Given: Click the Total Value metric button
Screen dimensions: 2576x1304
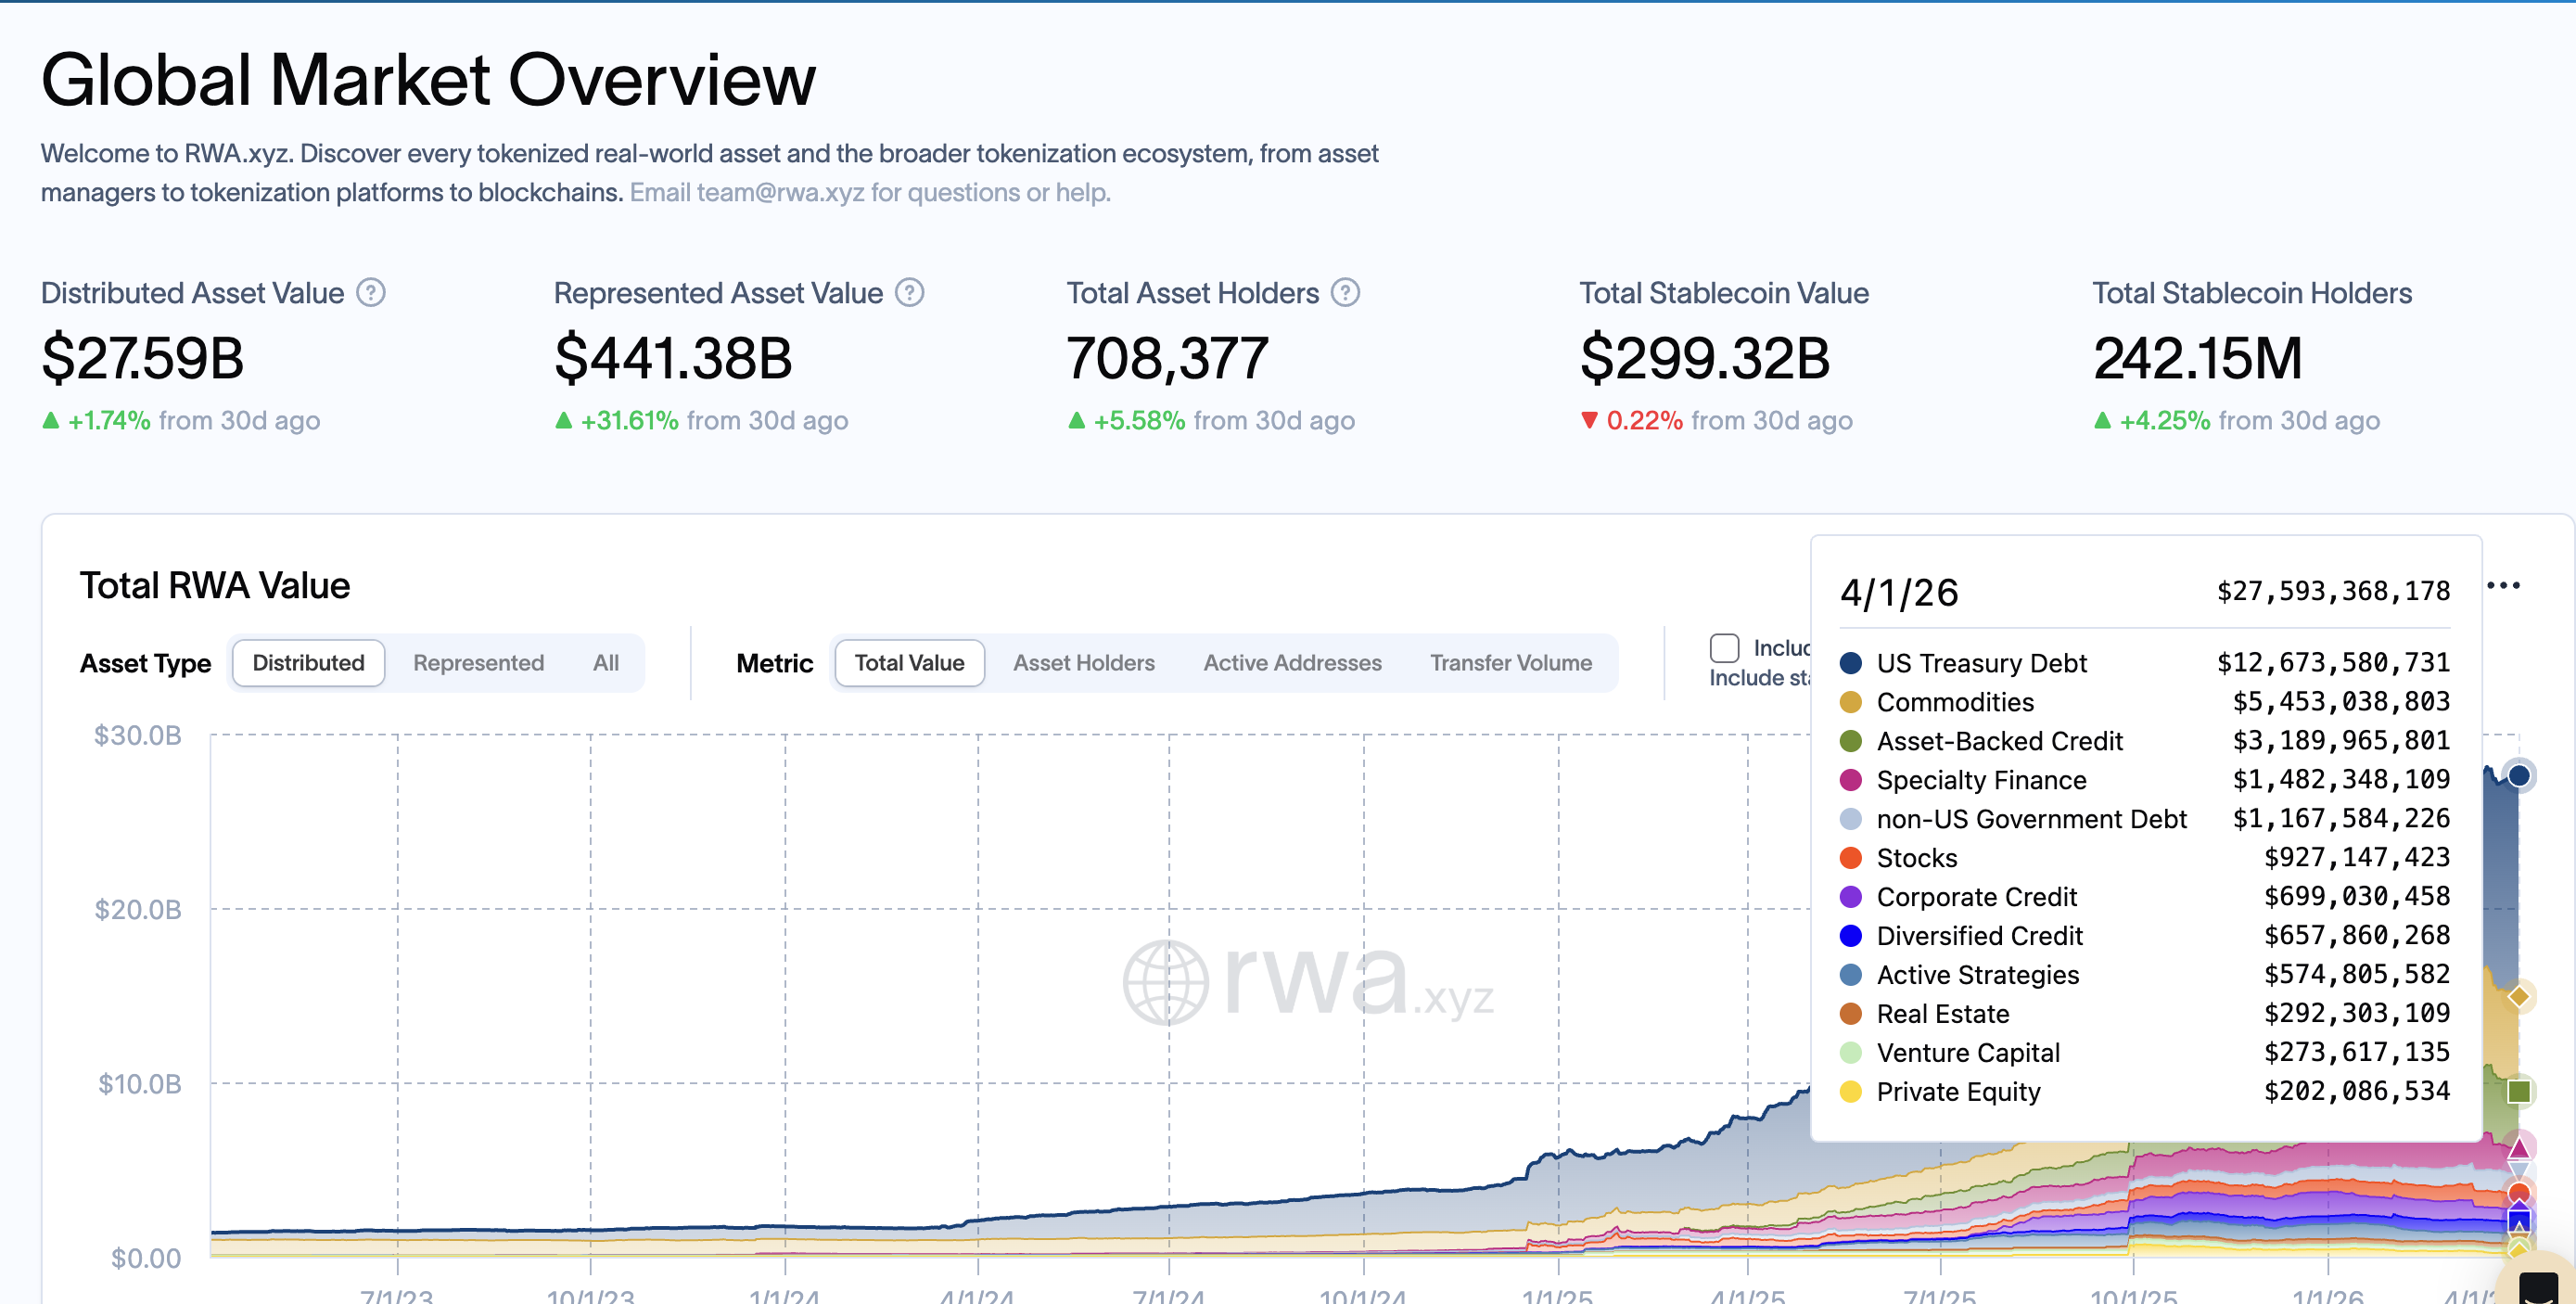Looking at the screenshot, I should 908,662.
